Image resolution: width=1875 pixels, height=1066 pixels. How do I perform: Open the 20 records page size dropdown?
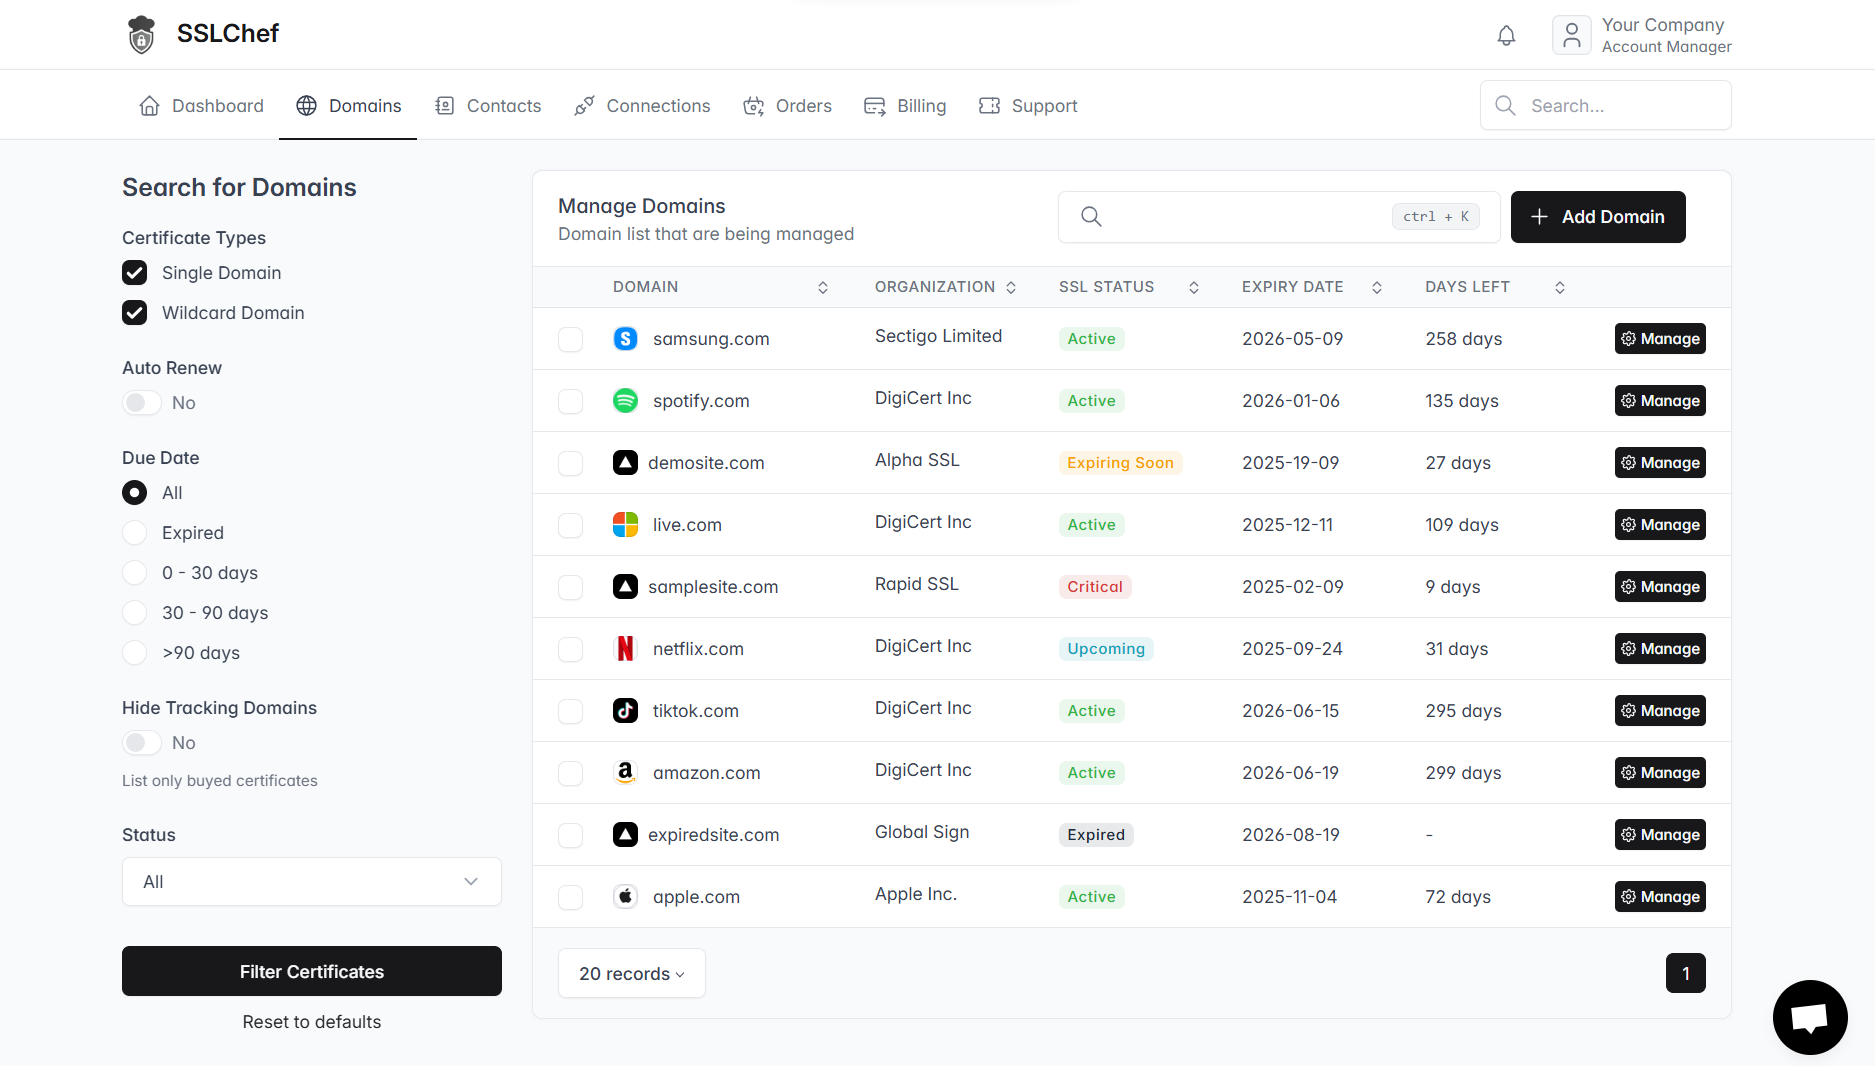632,974
